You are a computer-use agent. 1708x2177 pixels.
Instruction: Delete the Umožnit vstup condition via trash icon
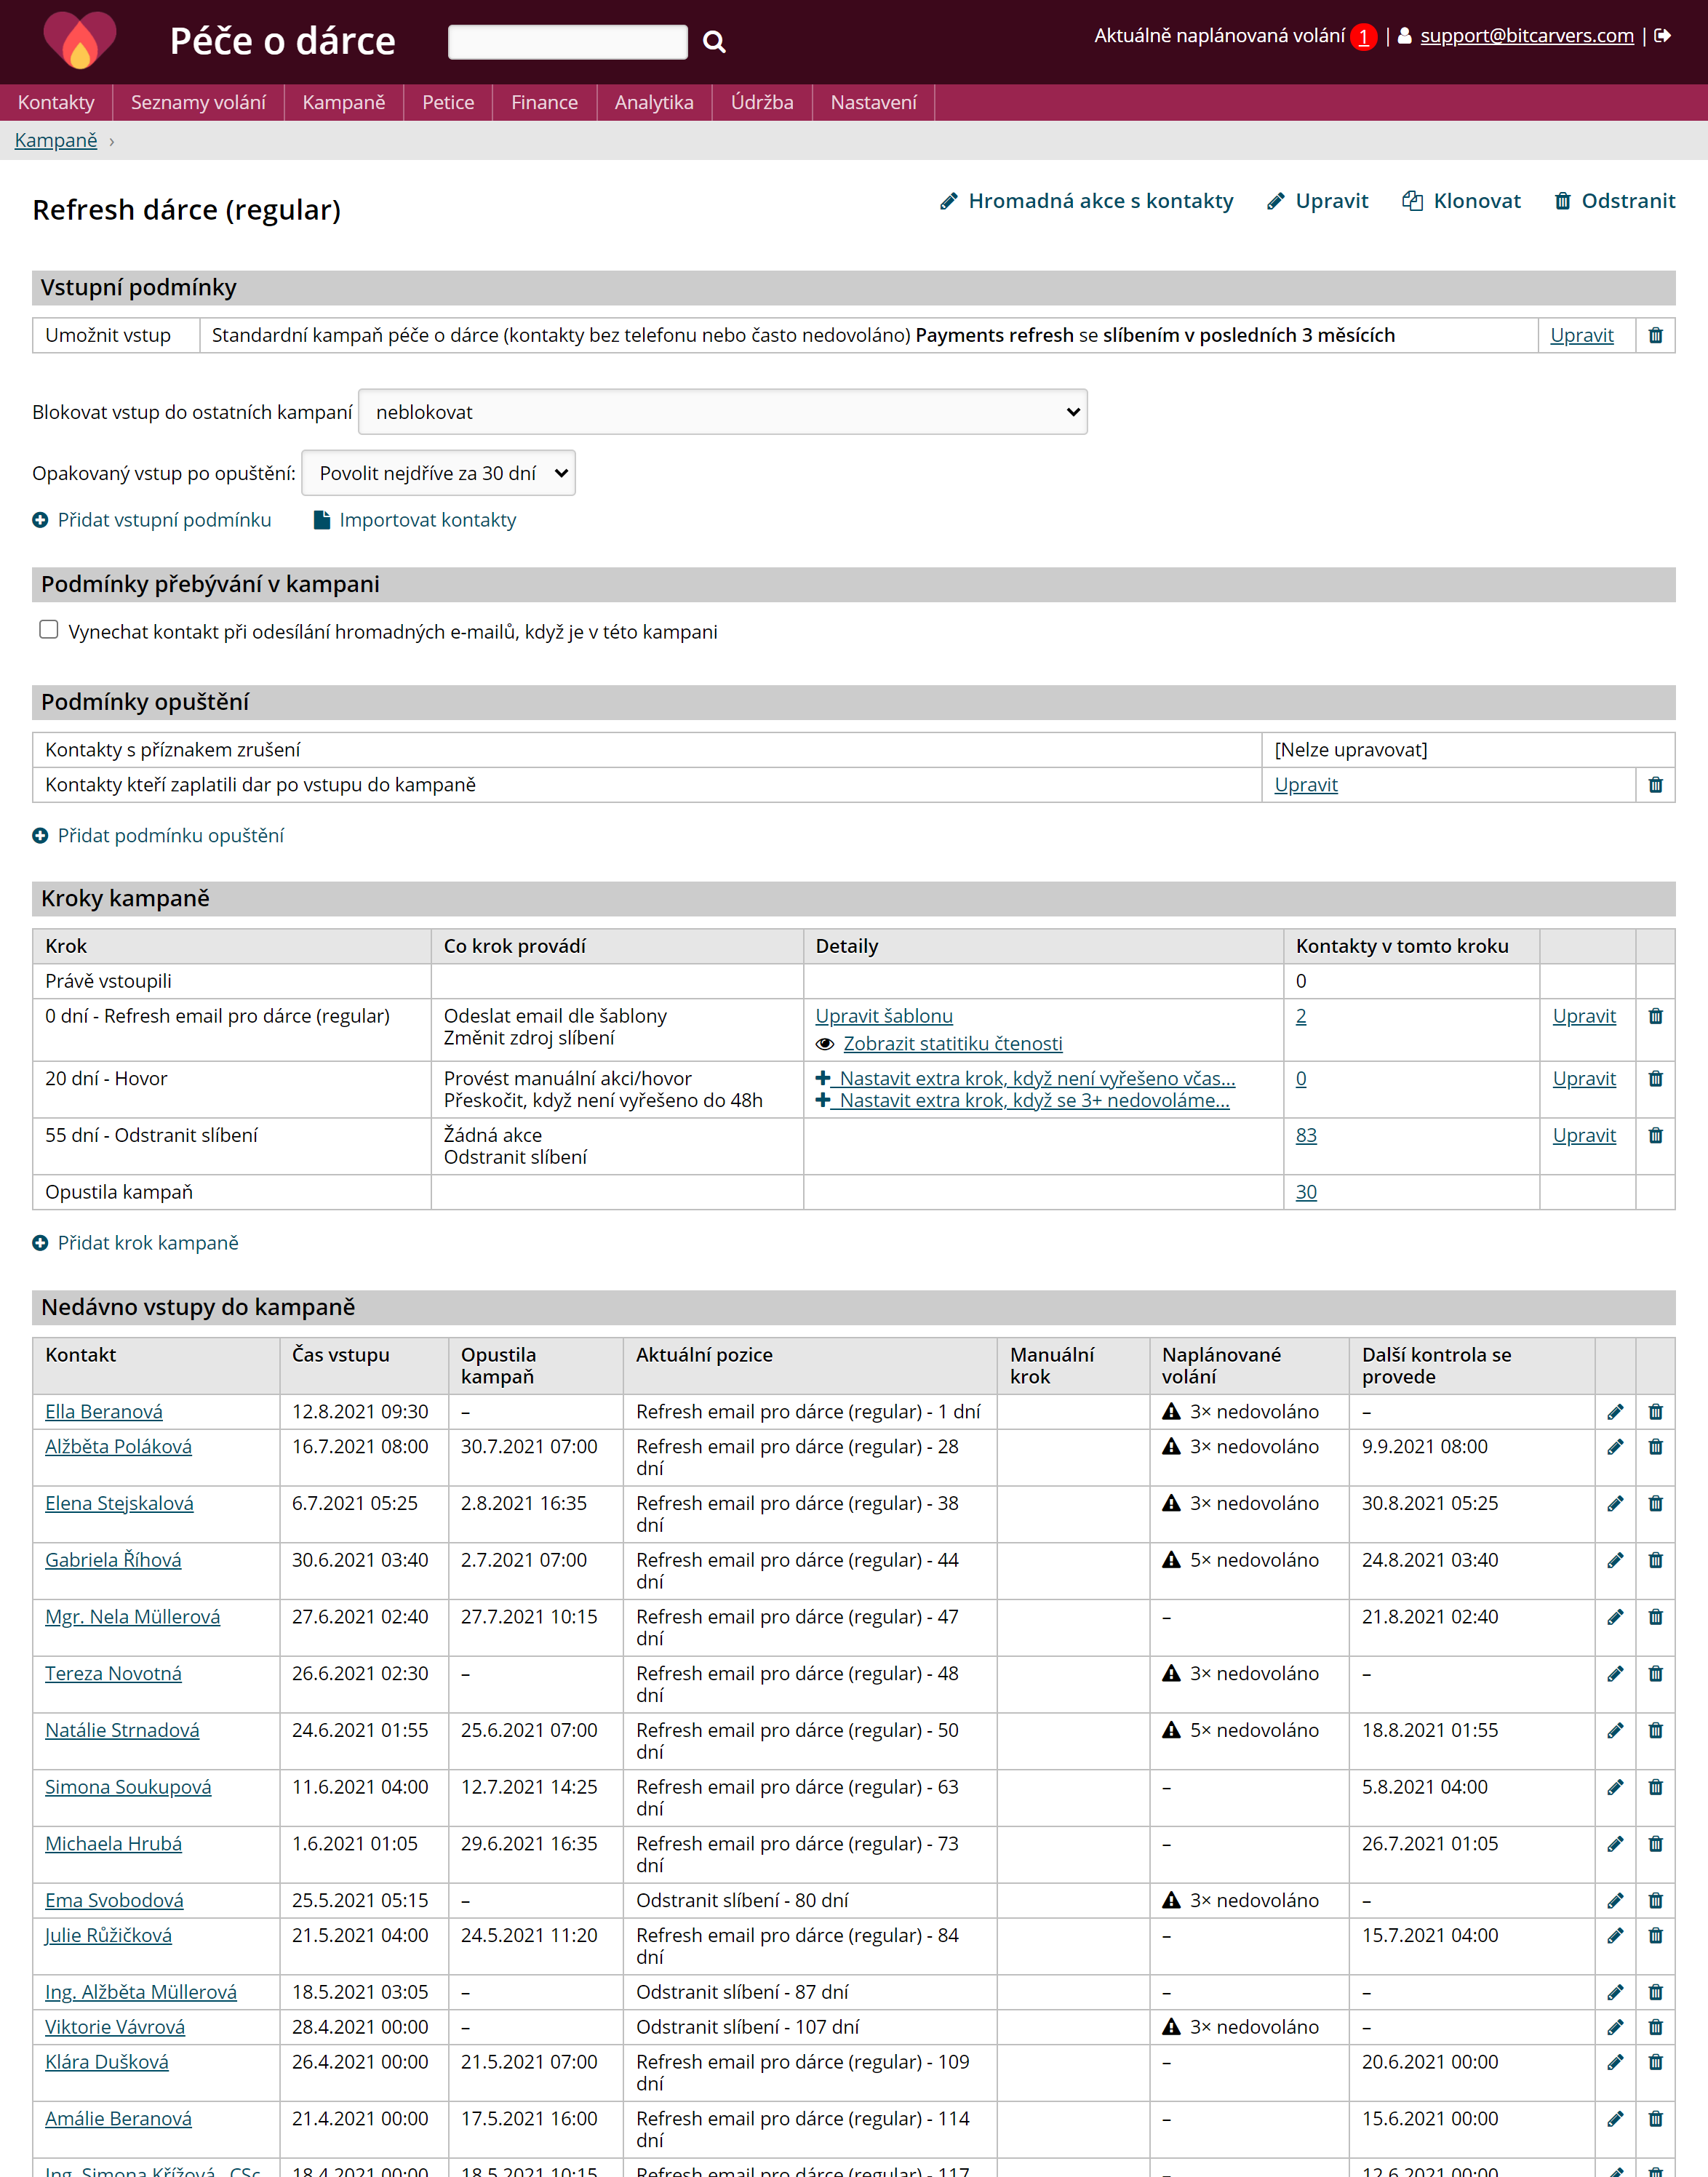(x=1655, y=336)
